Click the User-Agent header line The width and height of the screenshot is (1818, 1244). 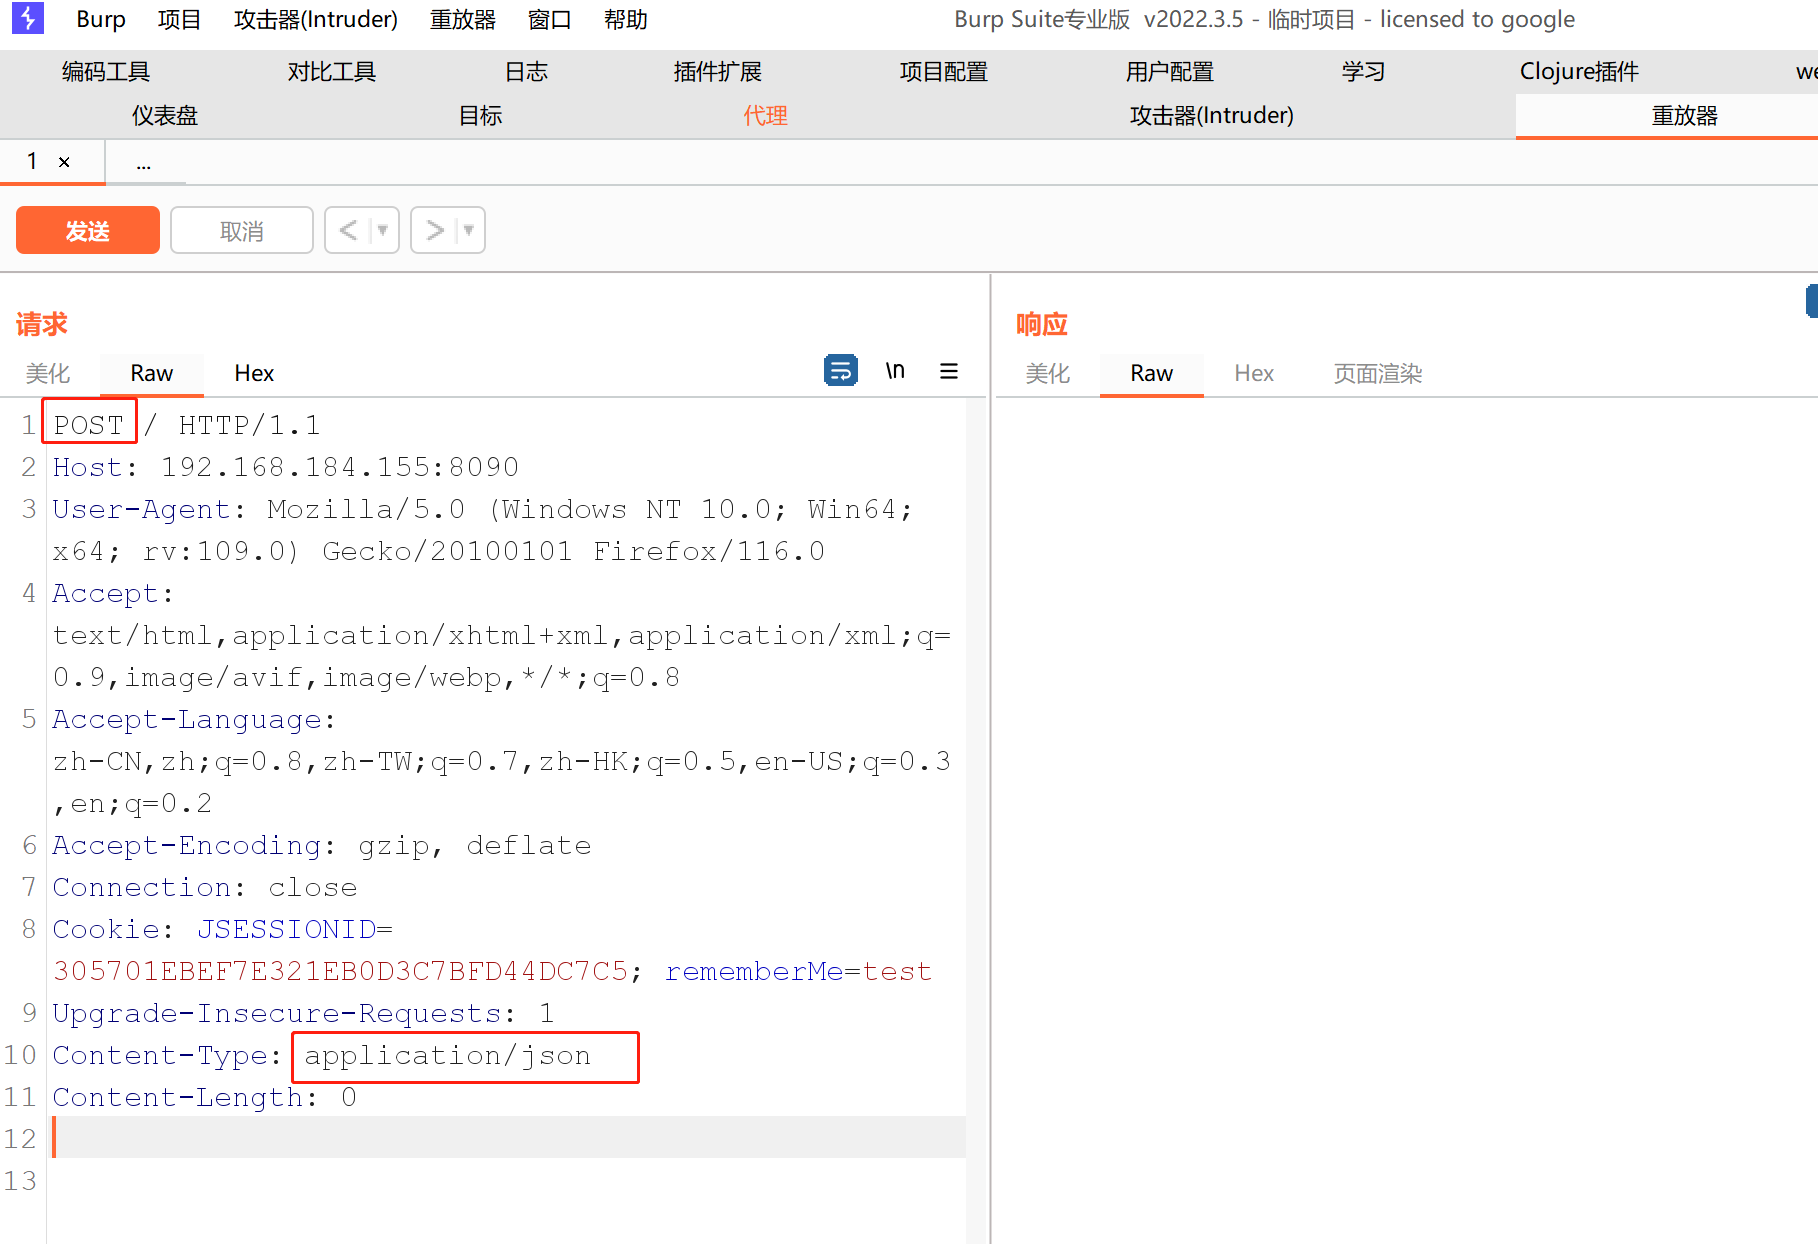click(x=482, y=530)
